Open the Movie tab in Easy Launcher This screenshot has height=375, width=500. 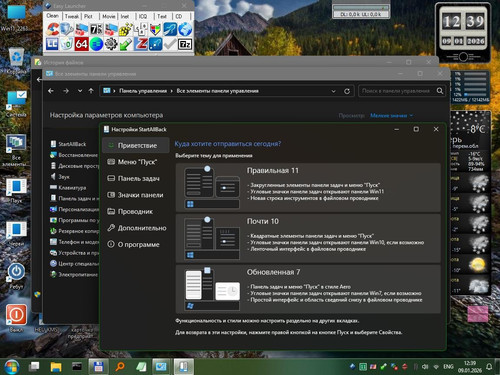tap(109, 16)
